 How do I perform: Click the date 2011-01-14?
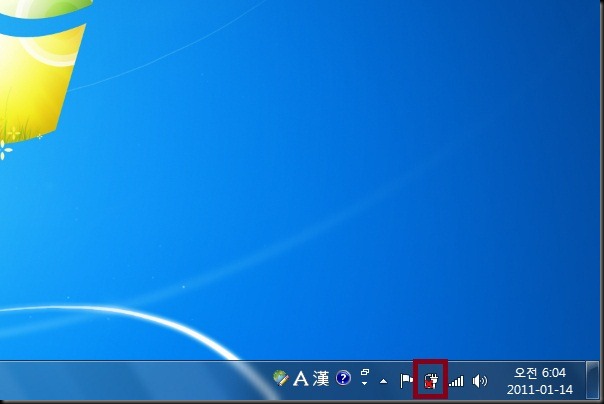tap(540, 390)
